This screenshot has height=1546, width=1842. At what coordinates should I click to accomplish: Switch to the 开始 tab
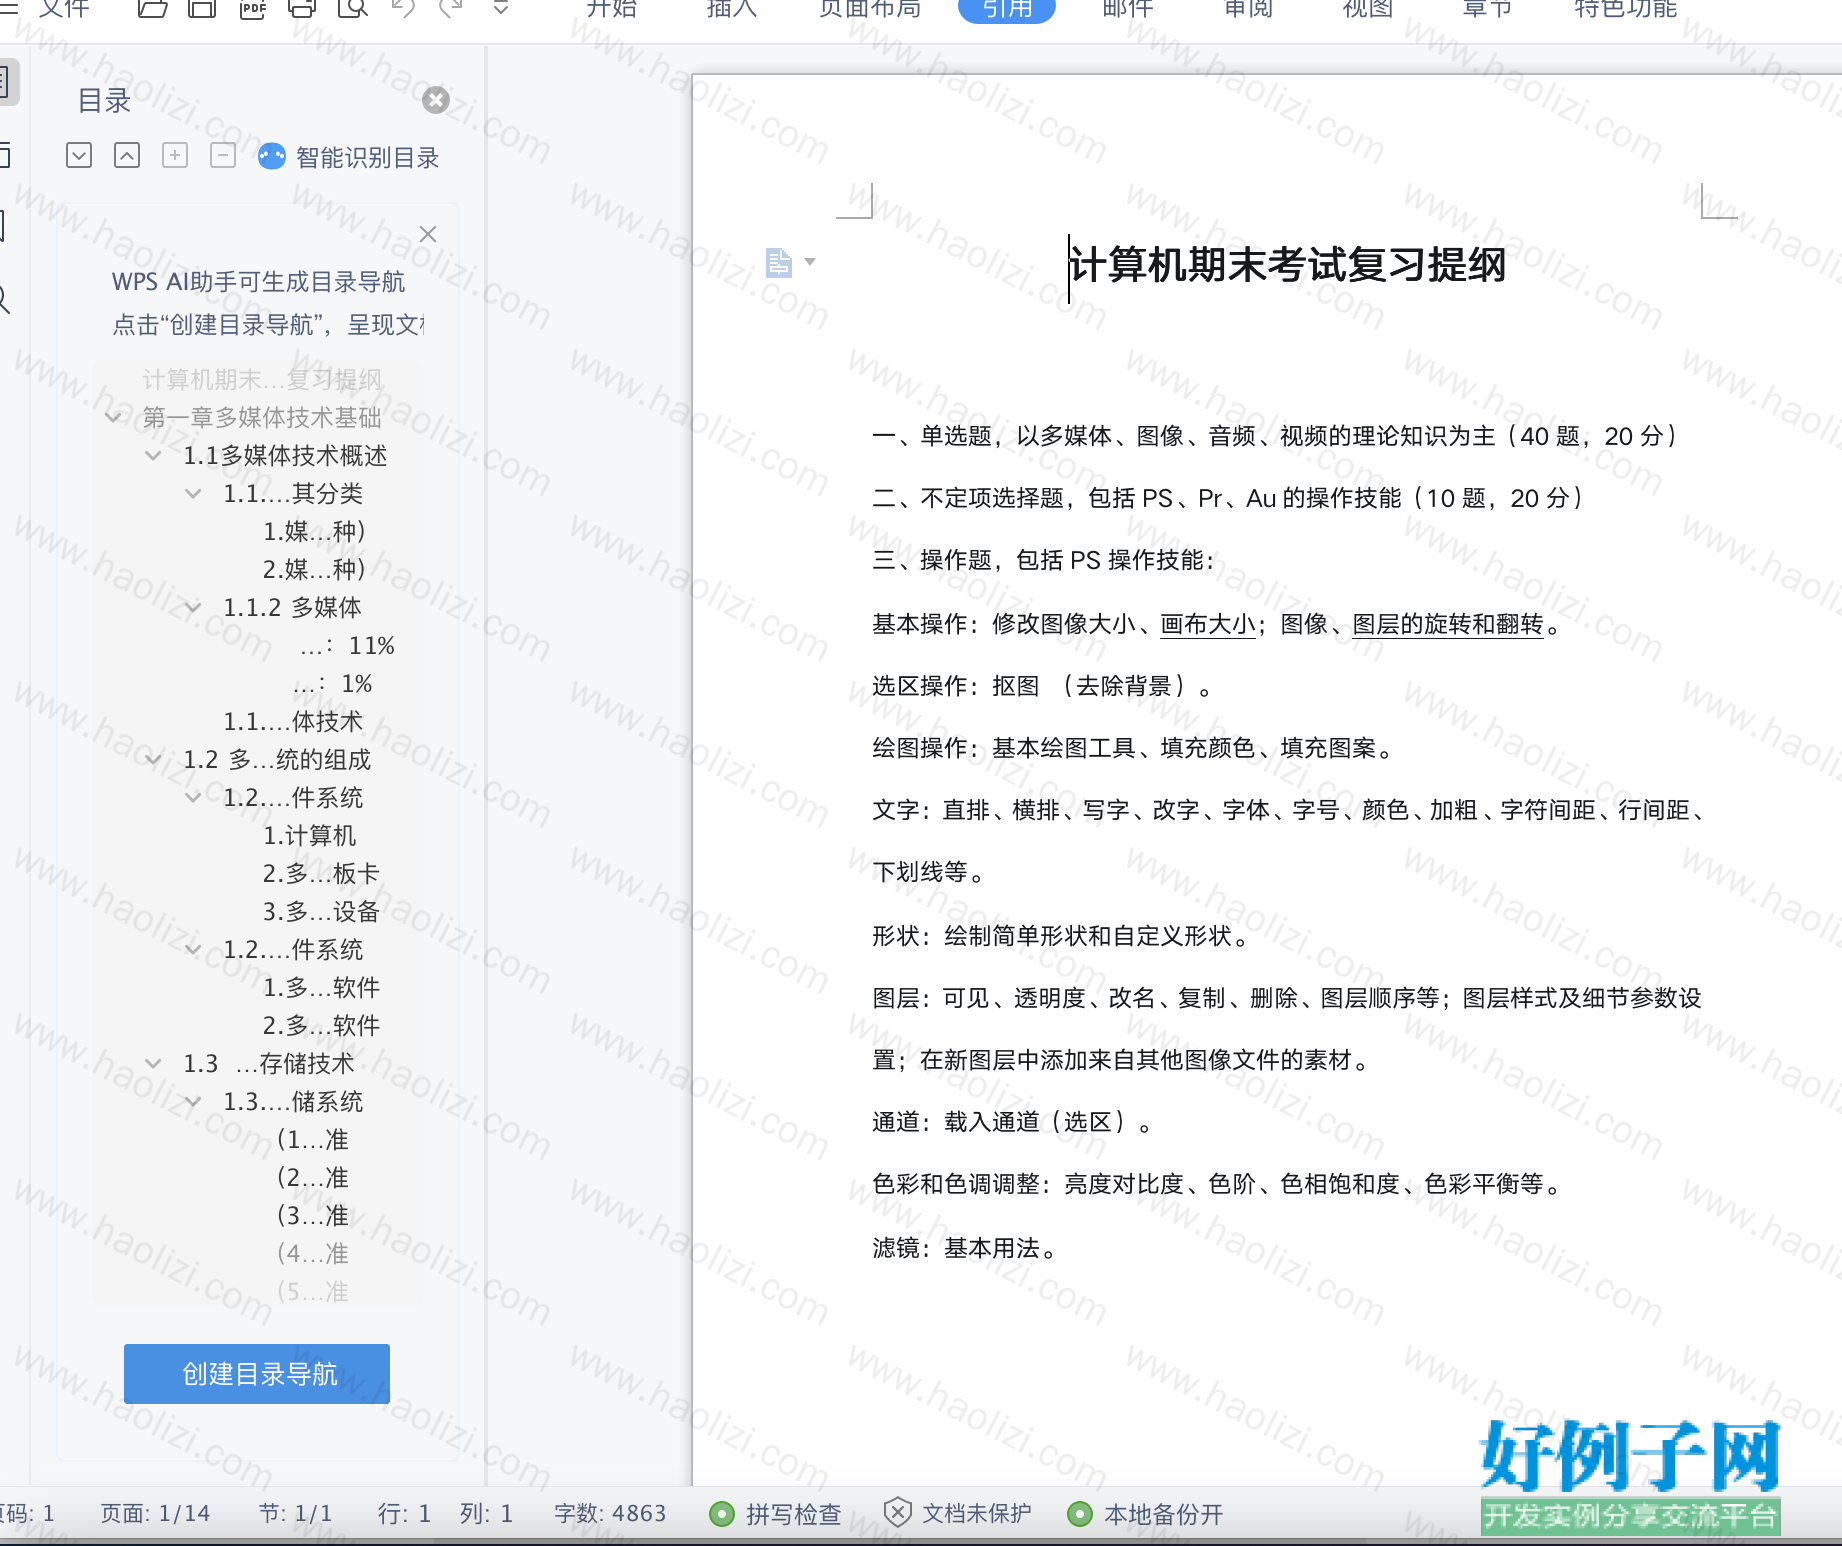tap(611, 9)
